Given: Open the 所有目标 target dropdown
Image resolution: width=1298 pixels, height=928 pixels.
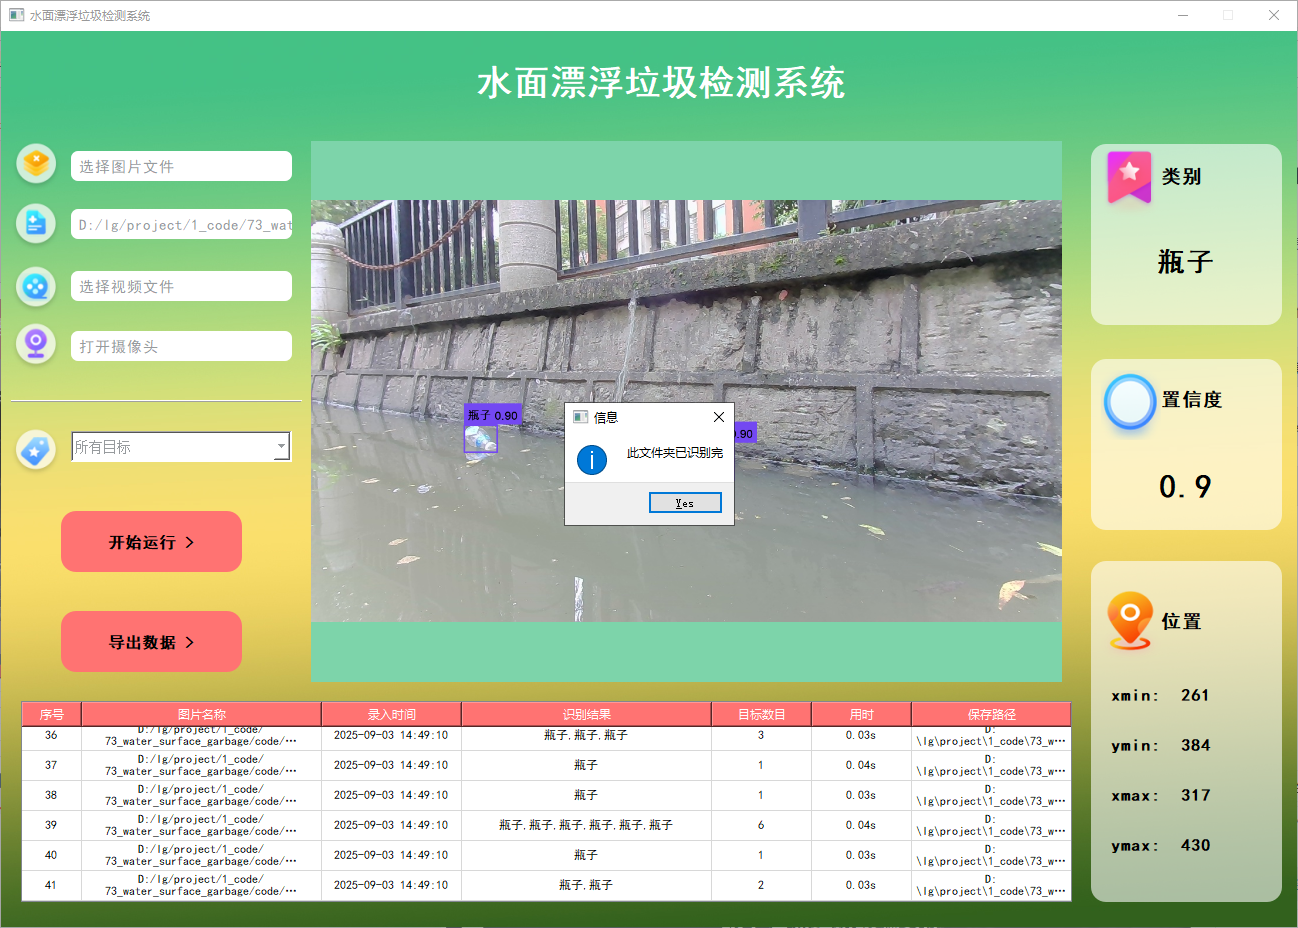Looking at the screenshot, I should [x=181, y=447].
